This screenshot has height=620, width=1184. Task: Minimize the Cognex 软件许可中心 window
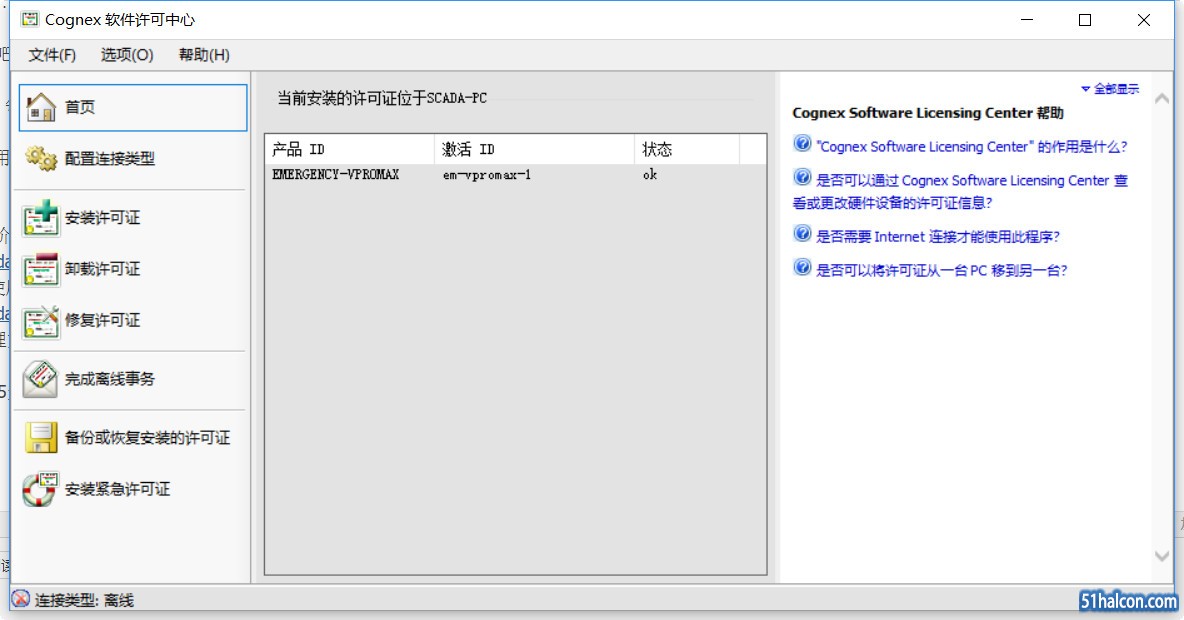pyautogui.click(x=1027, y=20)
